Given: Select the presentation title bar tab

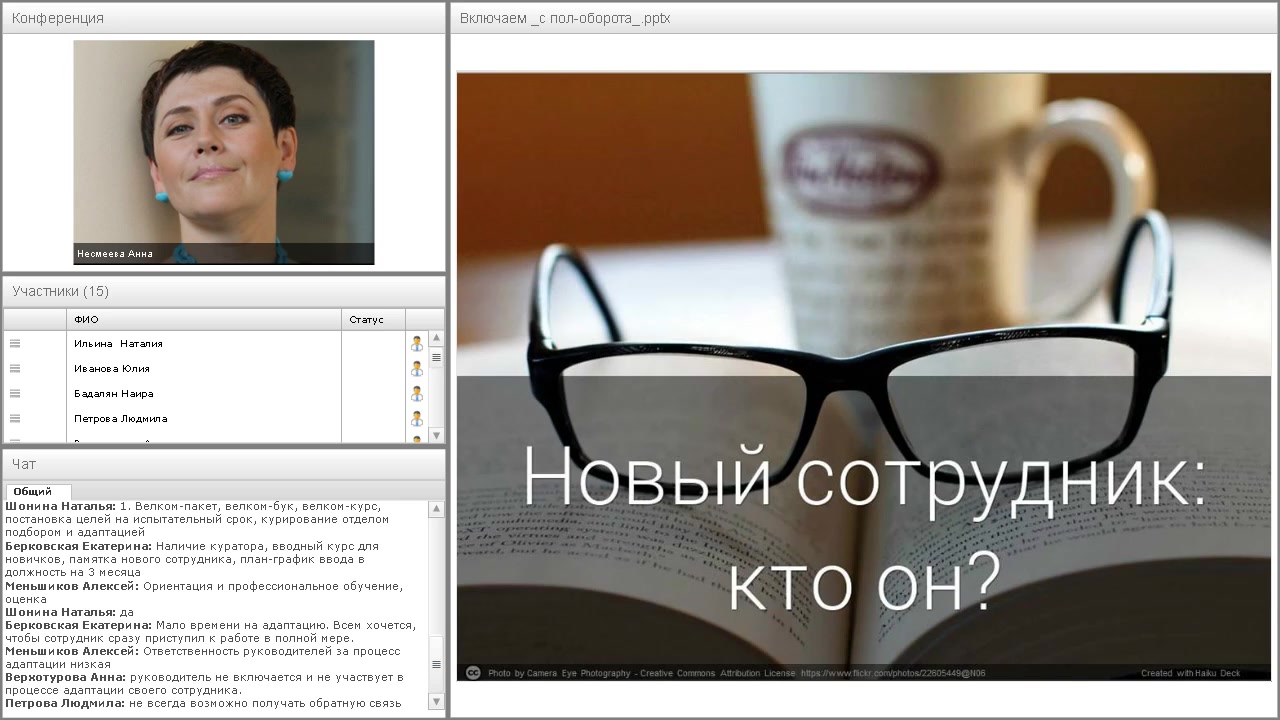Looking at the screenshot, I should coord(565,18).
